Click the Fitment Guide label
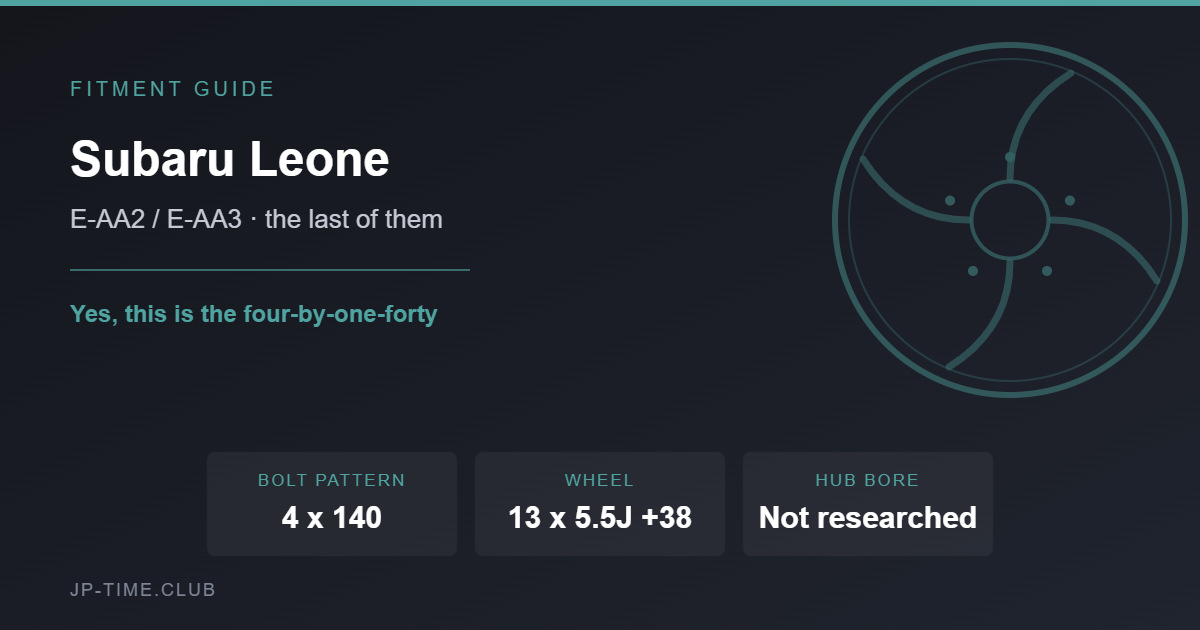Viewport: 1200px width, 630px height. (172, 89)
